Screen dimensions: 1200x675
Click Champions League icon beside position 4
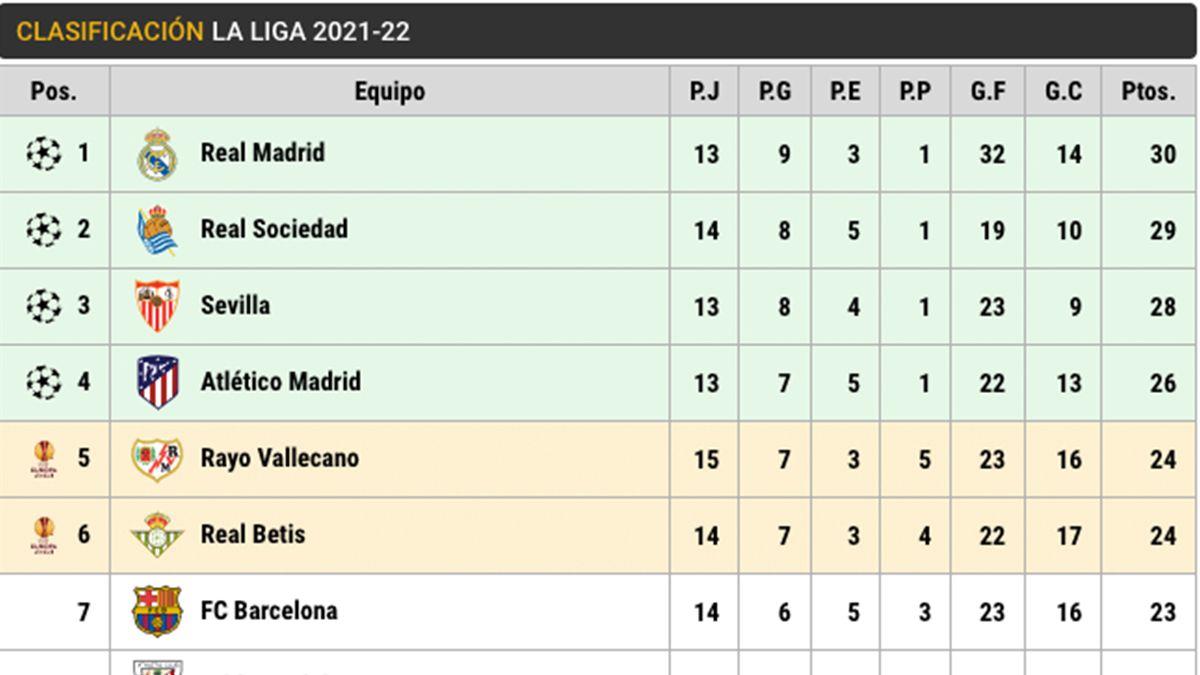43,382
